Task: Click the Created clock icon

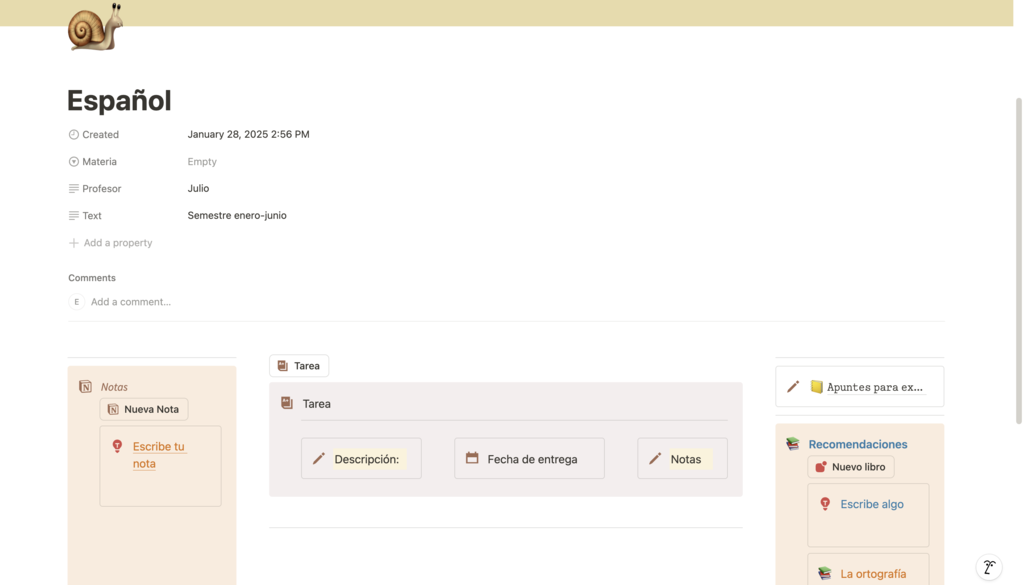Action: pyautogui.click(x=74, y=134)
